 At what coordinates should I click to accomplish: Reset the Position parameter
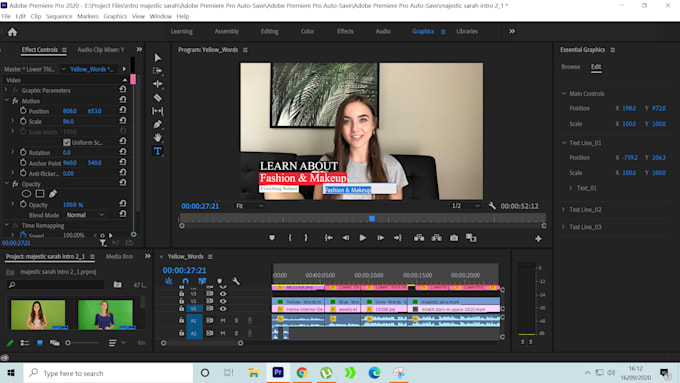click(x=123, y=110)
